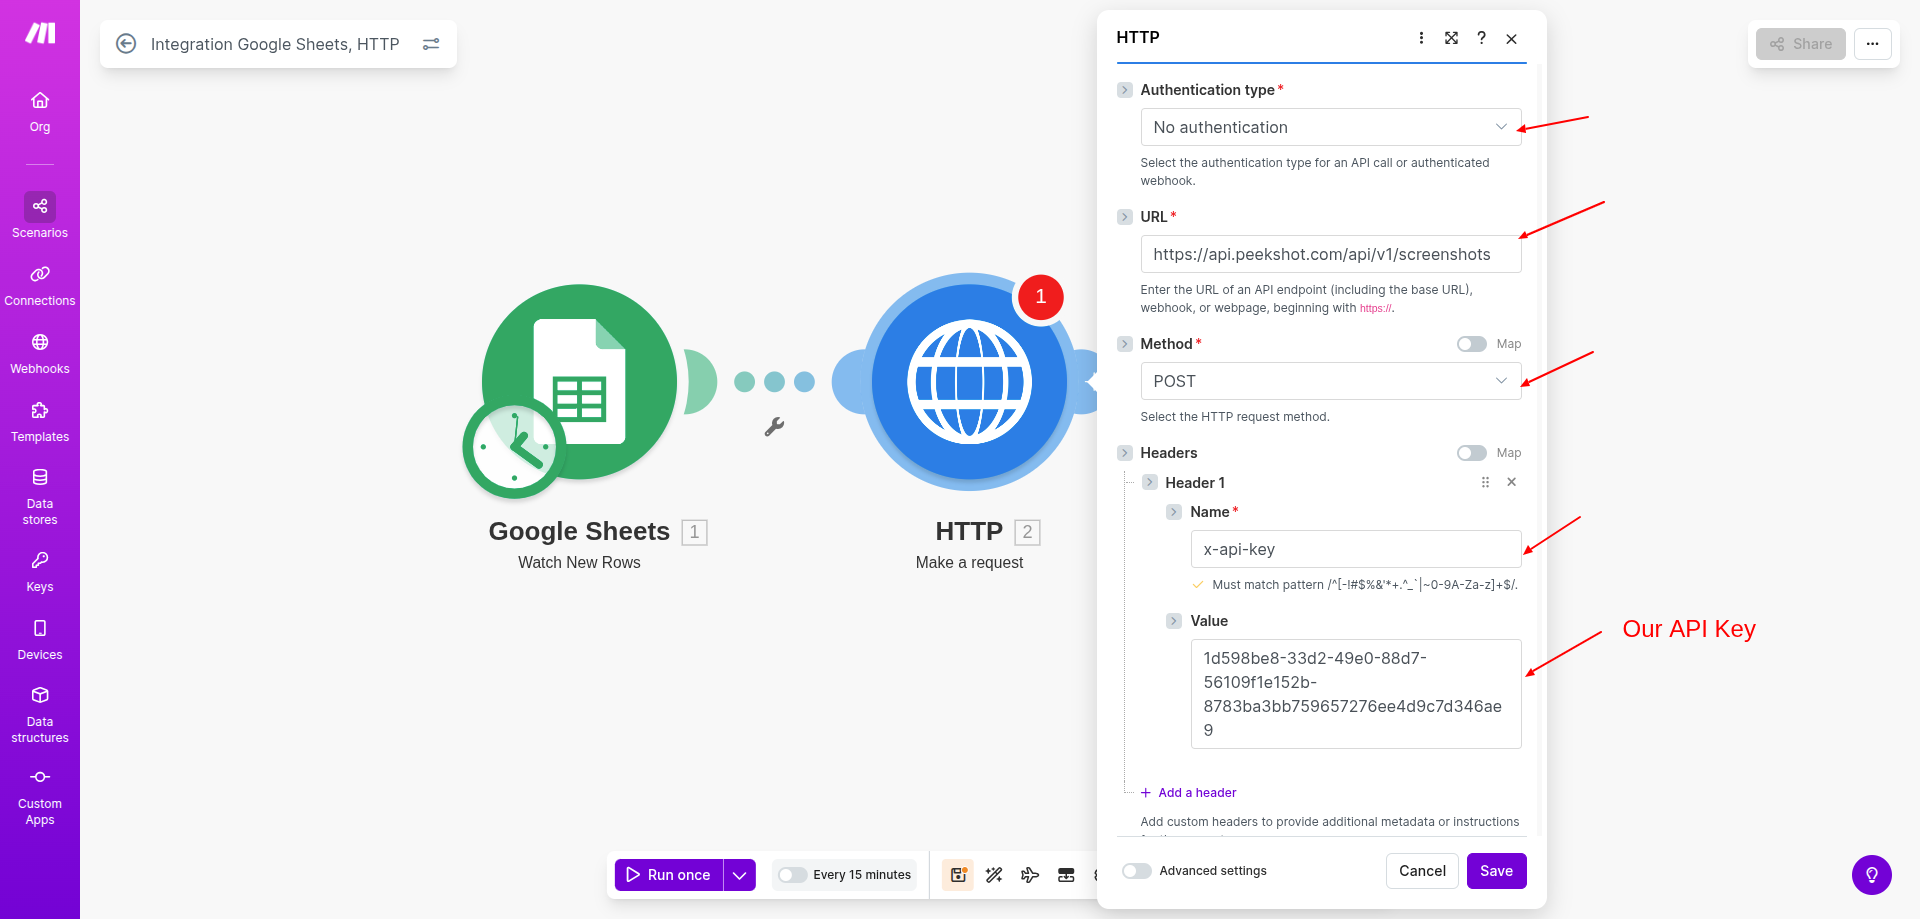
Task: Click the wrench icon between modules
Action: [x=774, y=427]
